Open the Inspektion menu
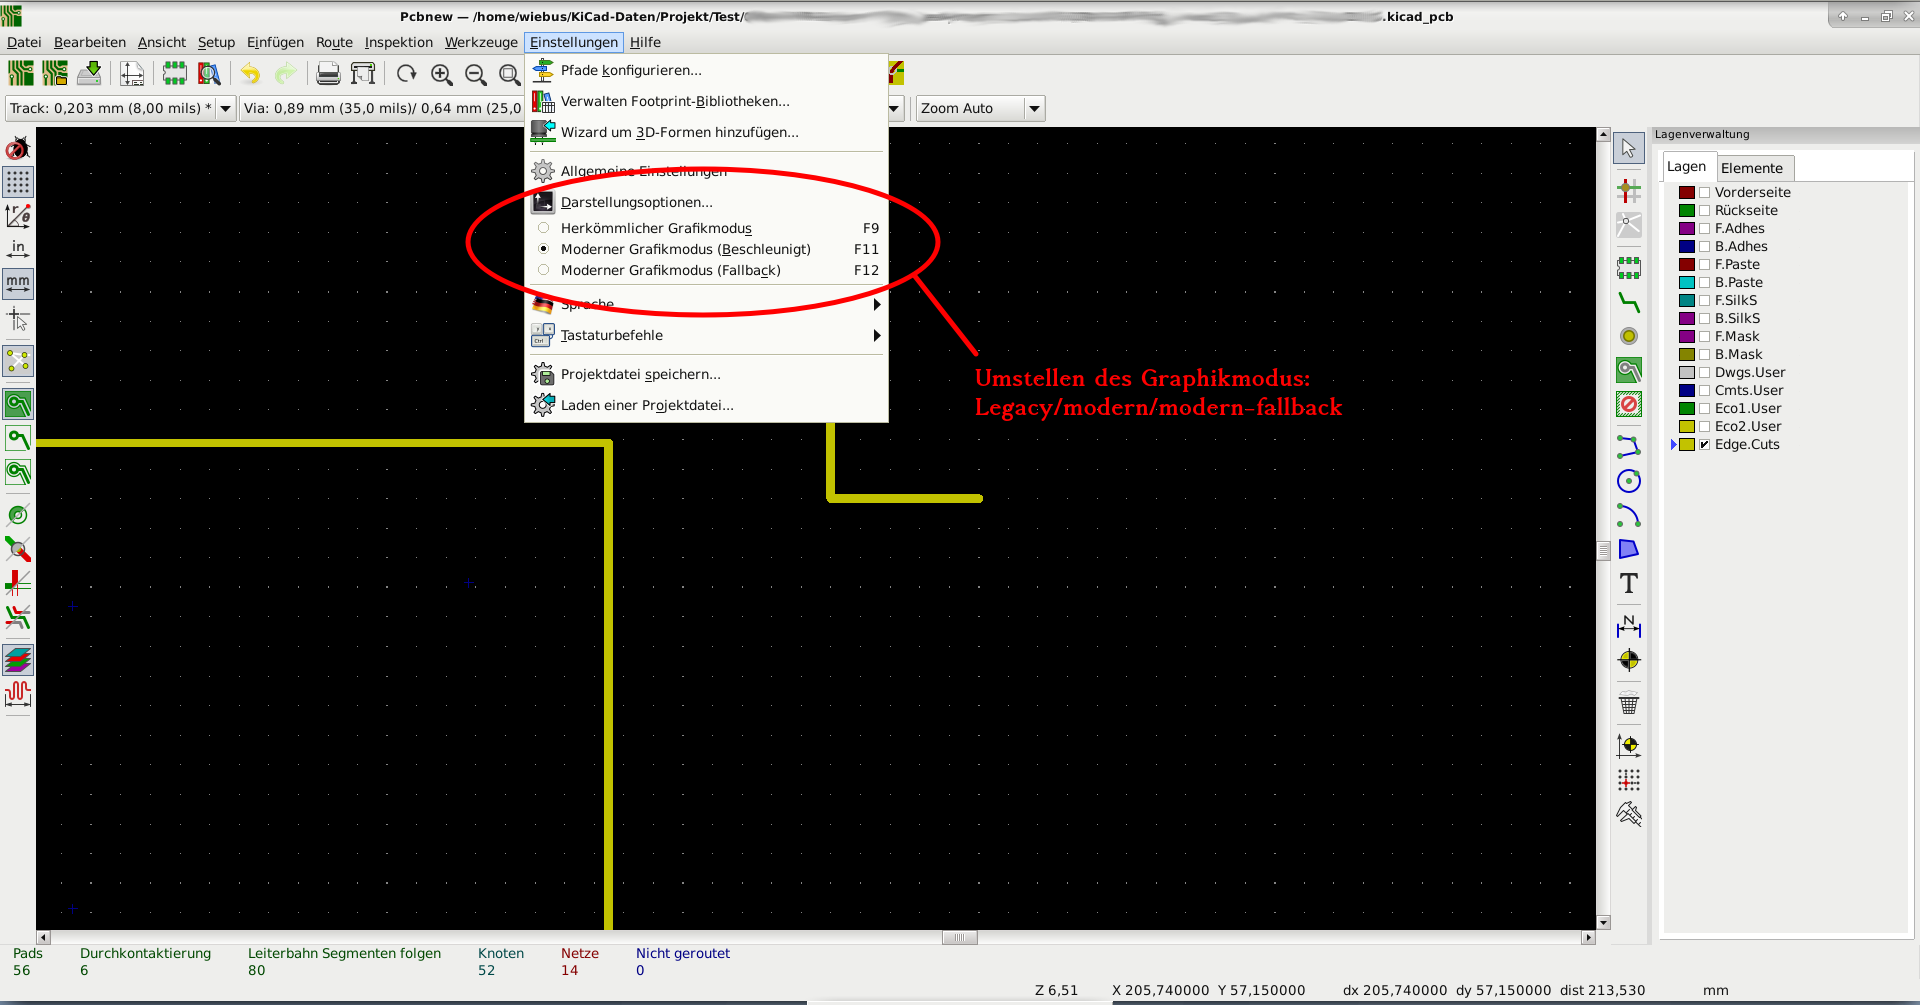 point(398,42)
